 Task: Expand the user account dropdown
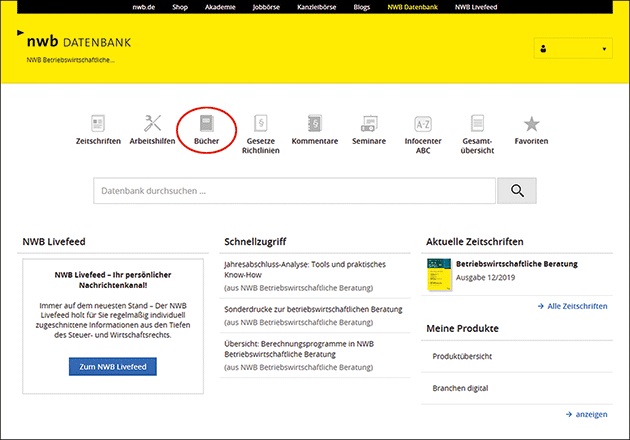tap(573, 49)
